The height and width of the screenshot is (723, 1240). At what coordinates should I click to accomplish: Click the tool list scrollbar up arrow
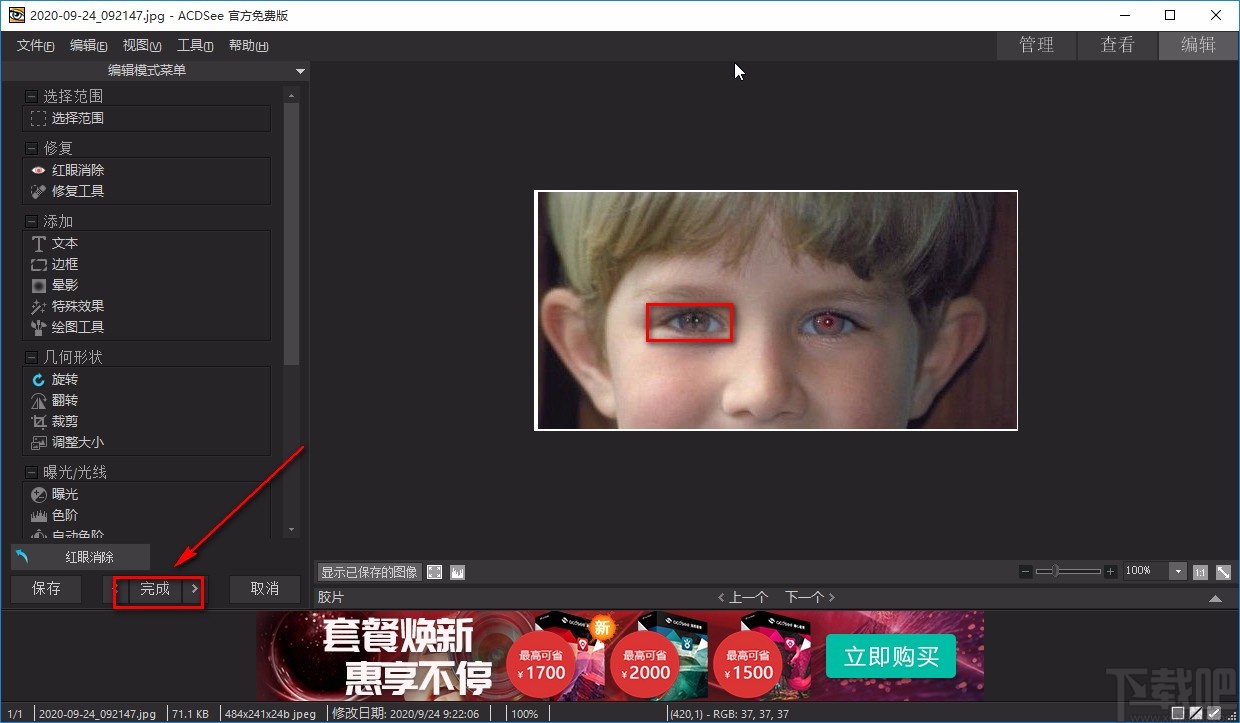point(292,96)
